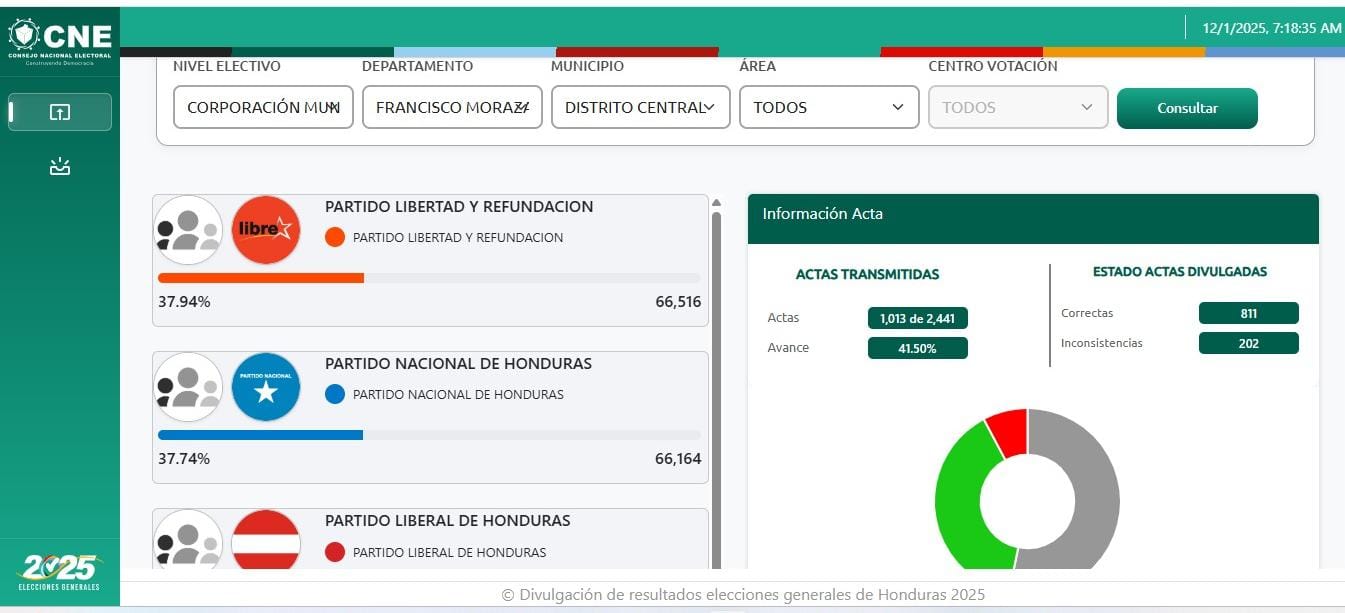Click the orange Libre legend color dot
The image size is (1345, 613).
[335, 238]
